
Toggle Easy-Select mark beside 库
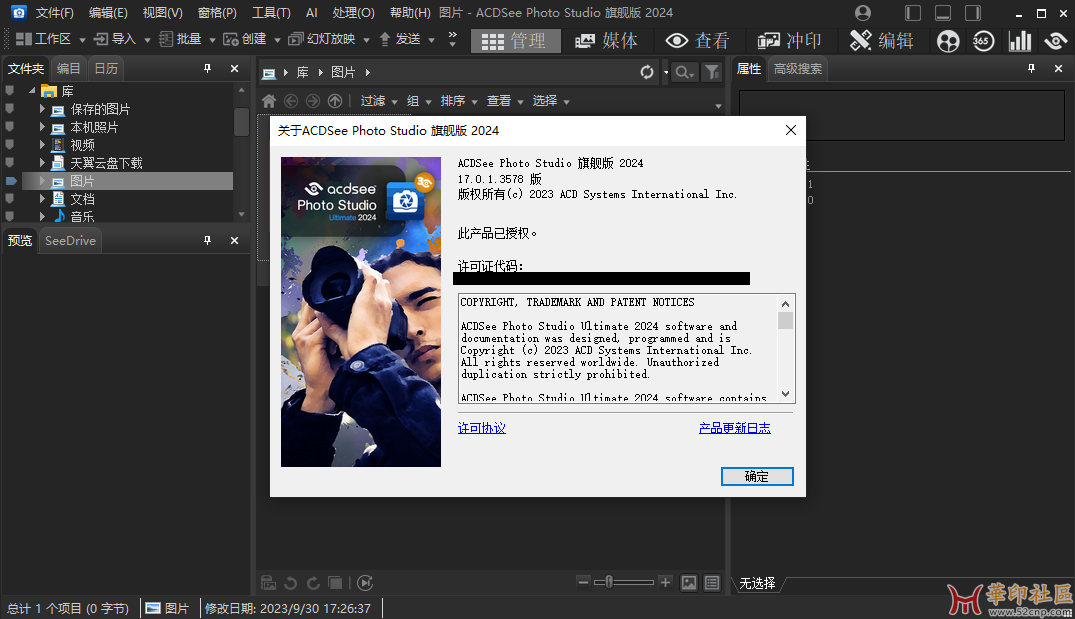click(10, 90)
